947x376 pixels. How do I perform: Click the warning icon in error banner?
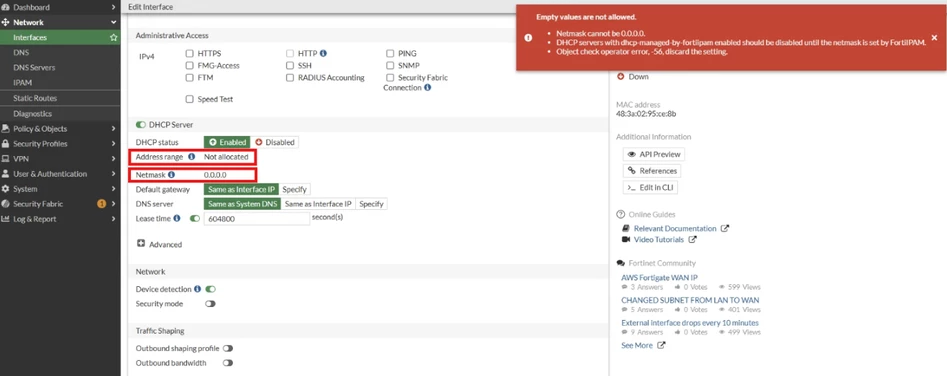[x=528, y=37]
